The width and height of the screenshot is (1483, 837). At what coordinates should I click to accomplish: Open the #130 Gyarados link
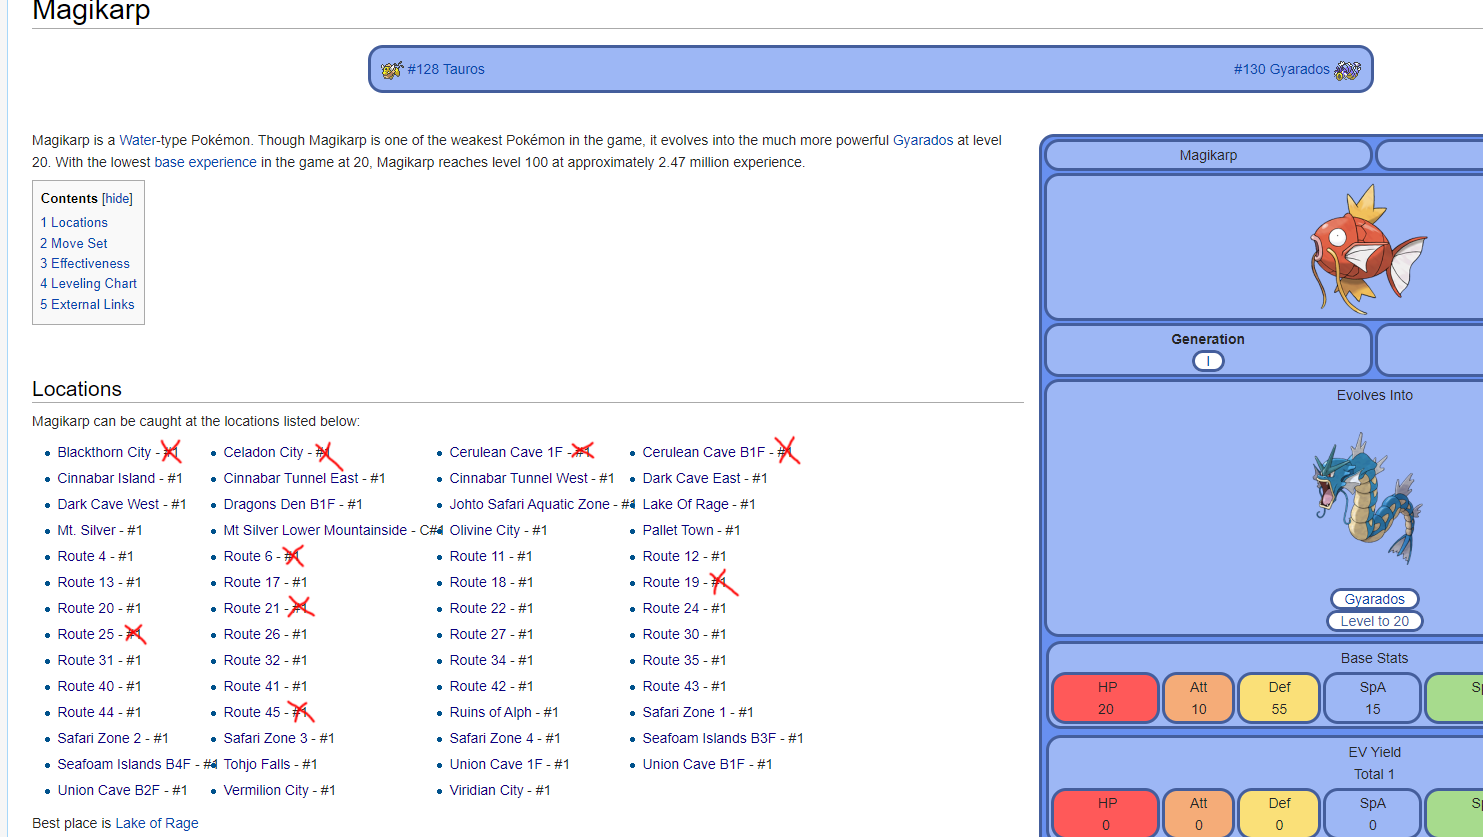[1282, 69]
